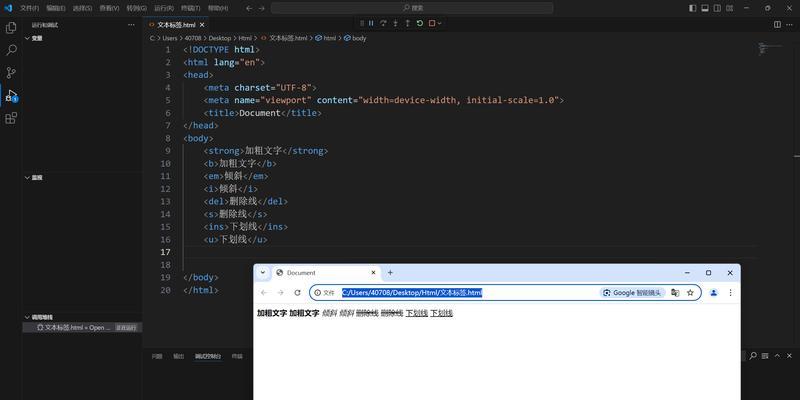Step into in the debug toolbar
800x400 pixels.
[395, 23]
